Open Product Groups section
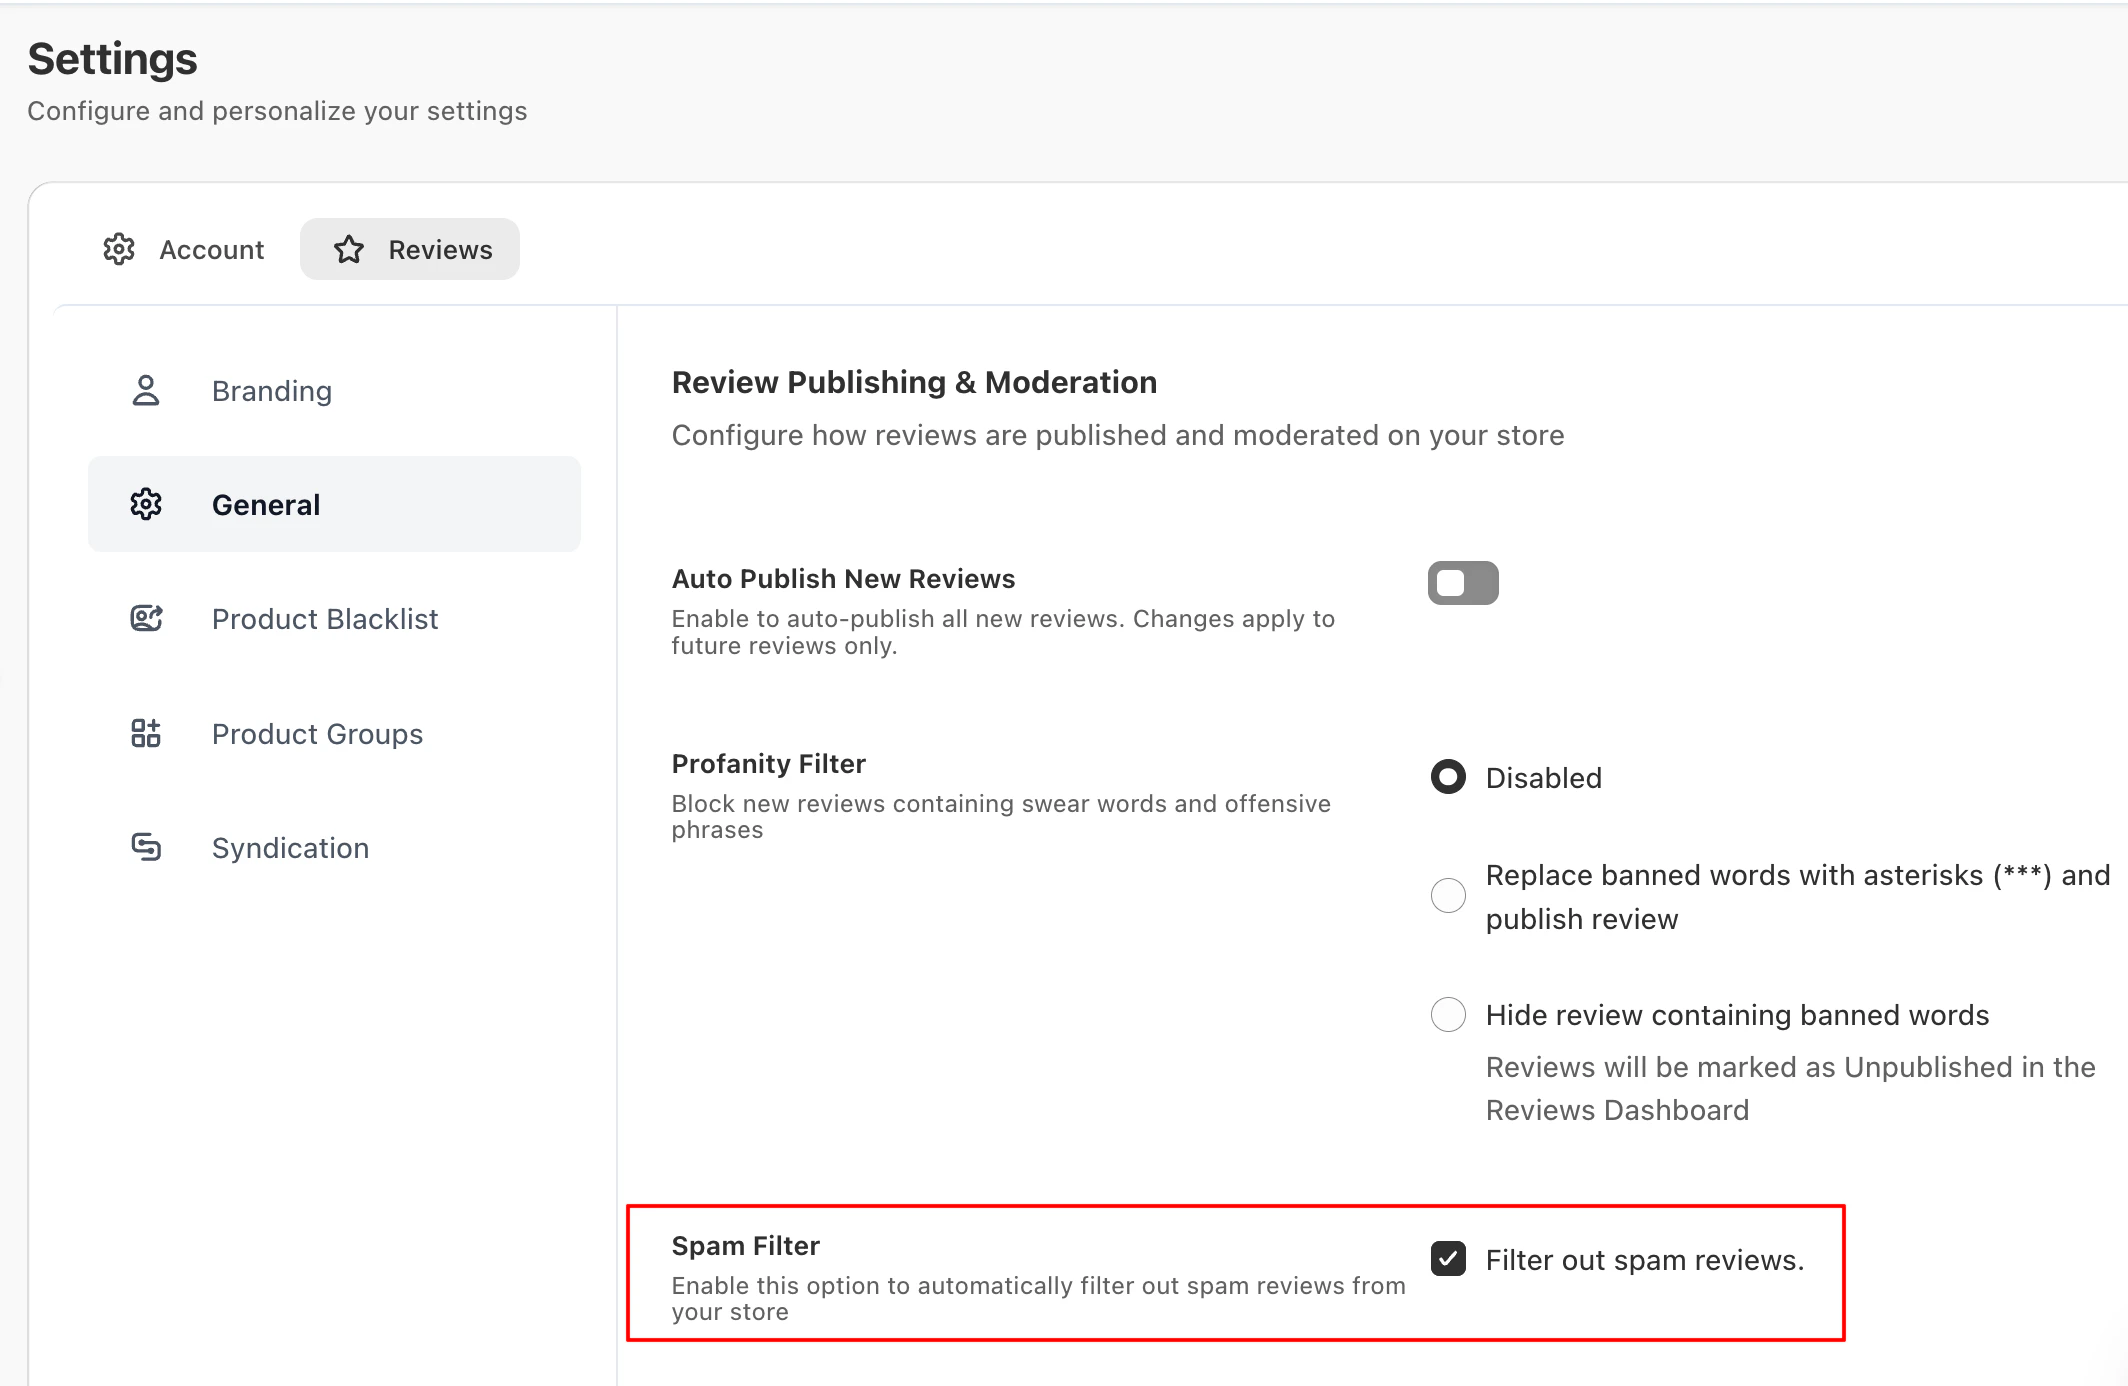 pos(317,734)
